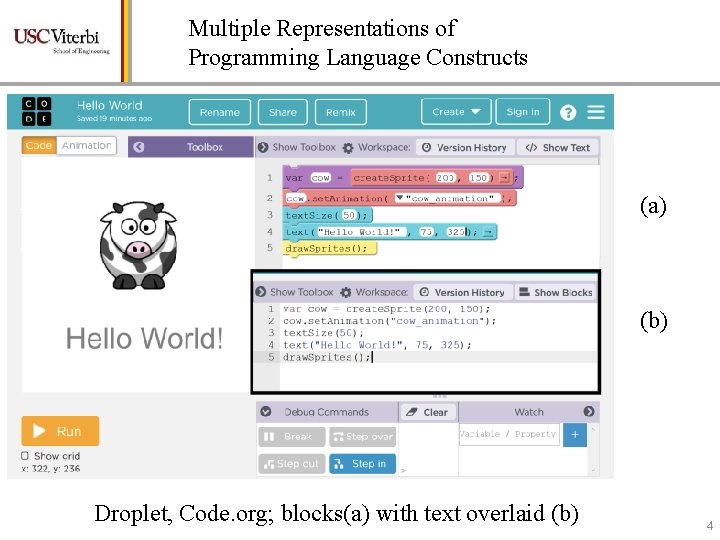Click the Variable / Property input field
720x540 pixels.
[x=509, y=434]
